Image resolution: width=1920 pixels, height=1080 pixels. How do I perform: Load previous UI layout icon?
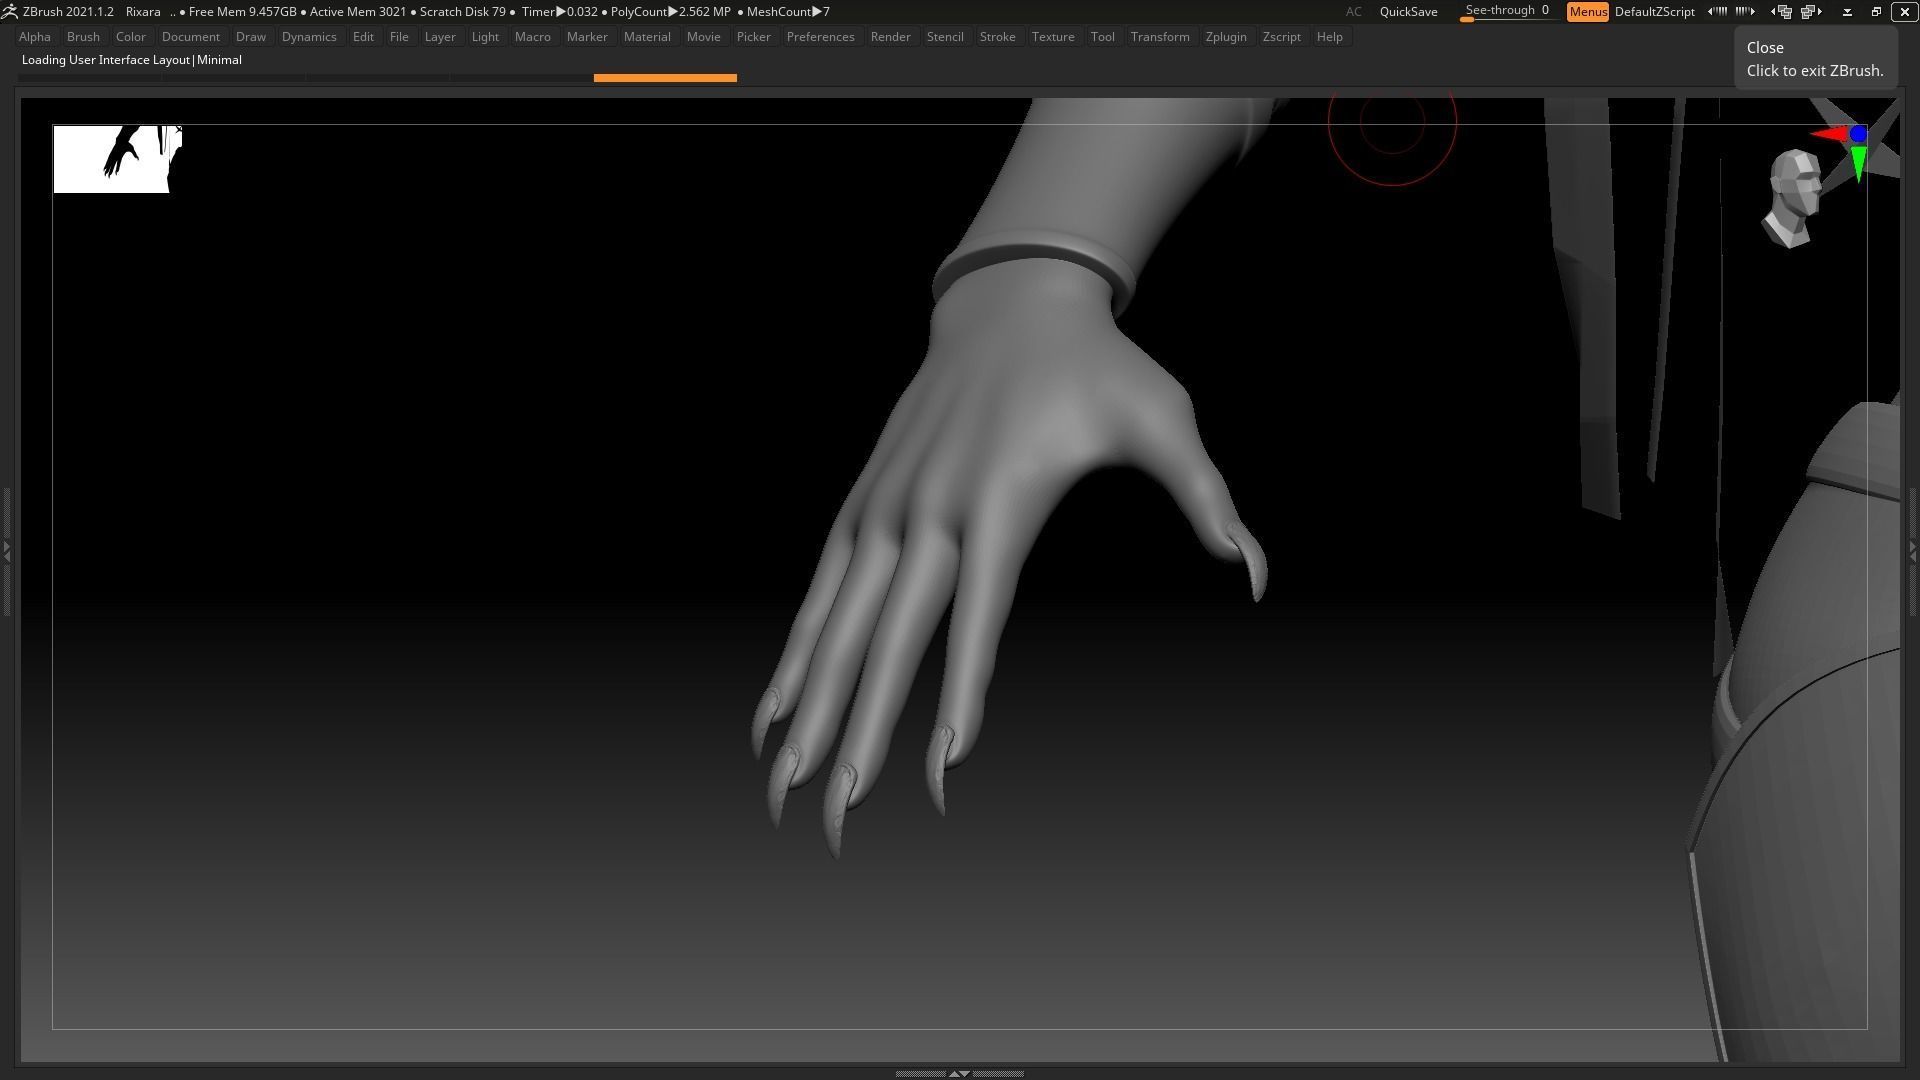click(1781, 12)
